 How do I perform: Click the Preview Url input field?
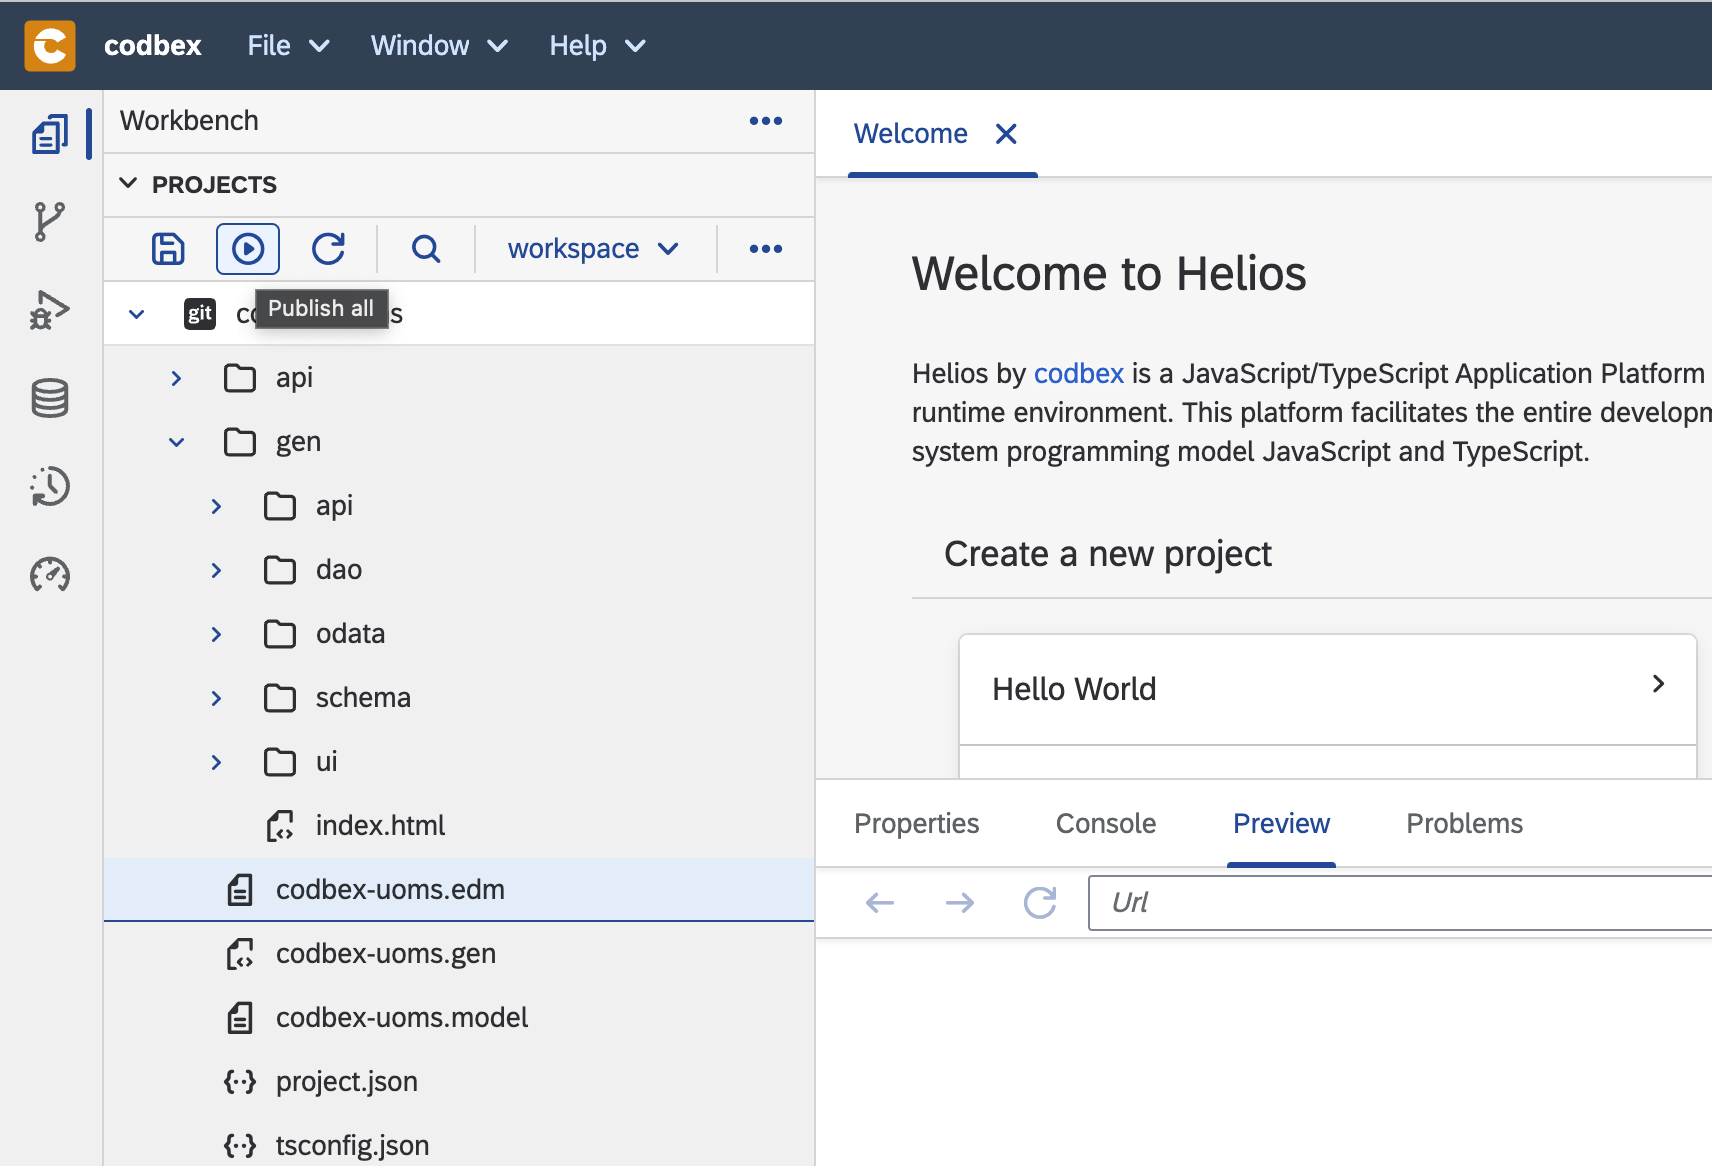(1400, 903)
